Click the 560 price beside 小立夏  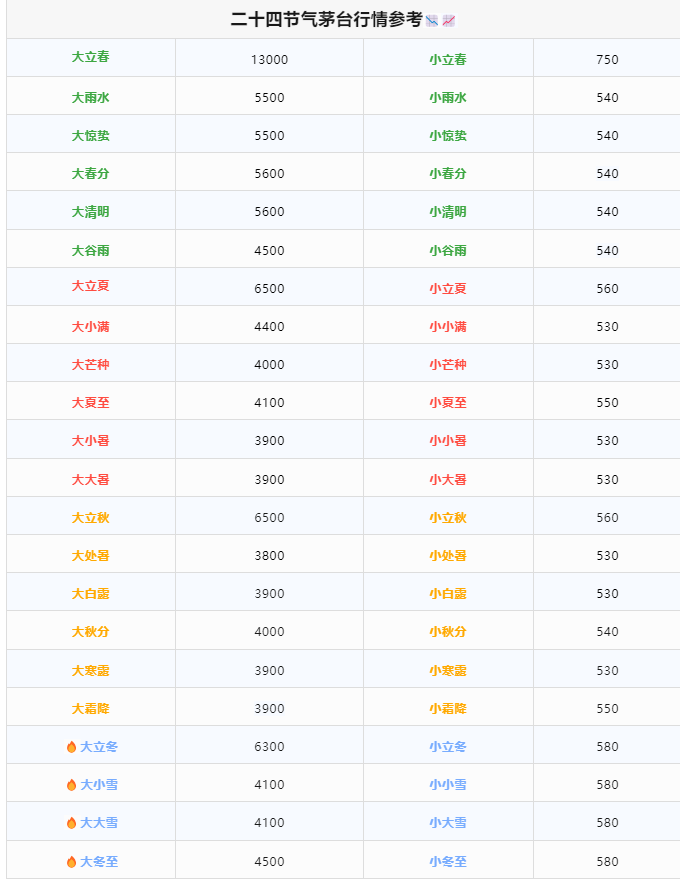[607, 289]
